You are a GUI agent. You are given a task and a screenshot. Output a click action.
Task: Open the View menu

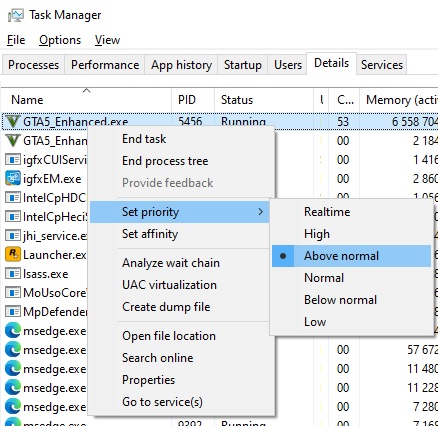click(x=107, y=40)
